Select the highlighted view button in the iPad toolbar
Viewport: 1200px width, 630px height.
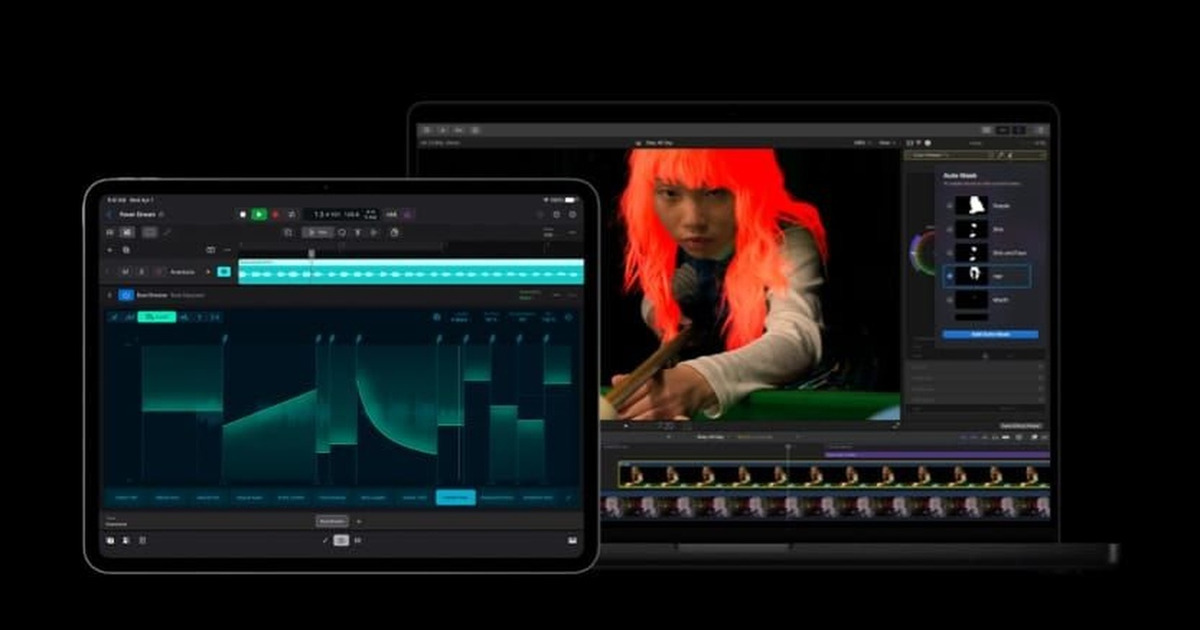pos(128,232)
